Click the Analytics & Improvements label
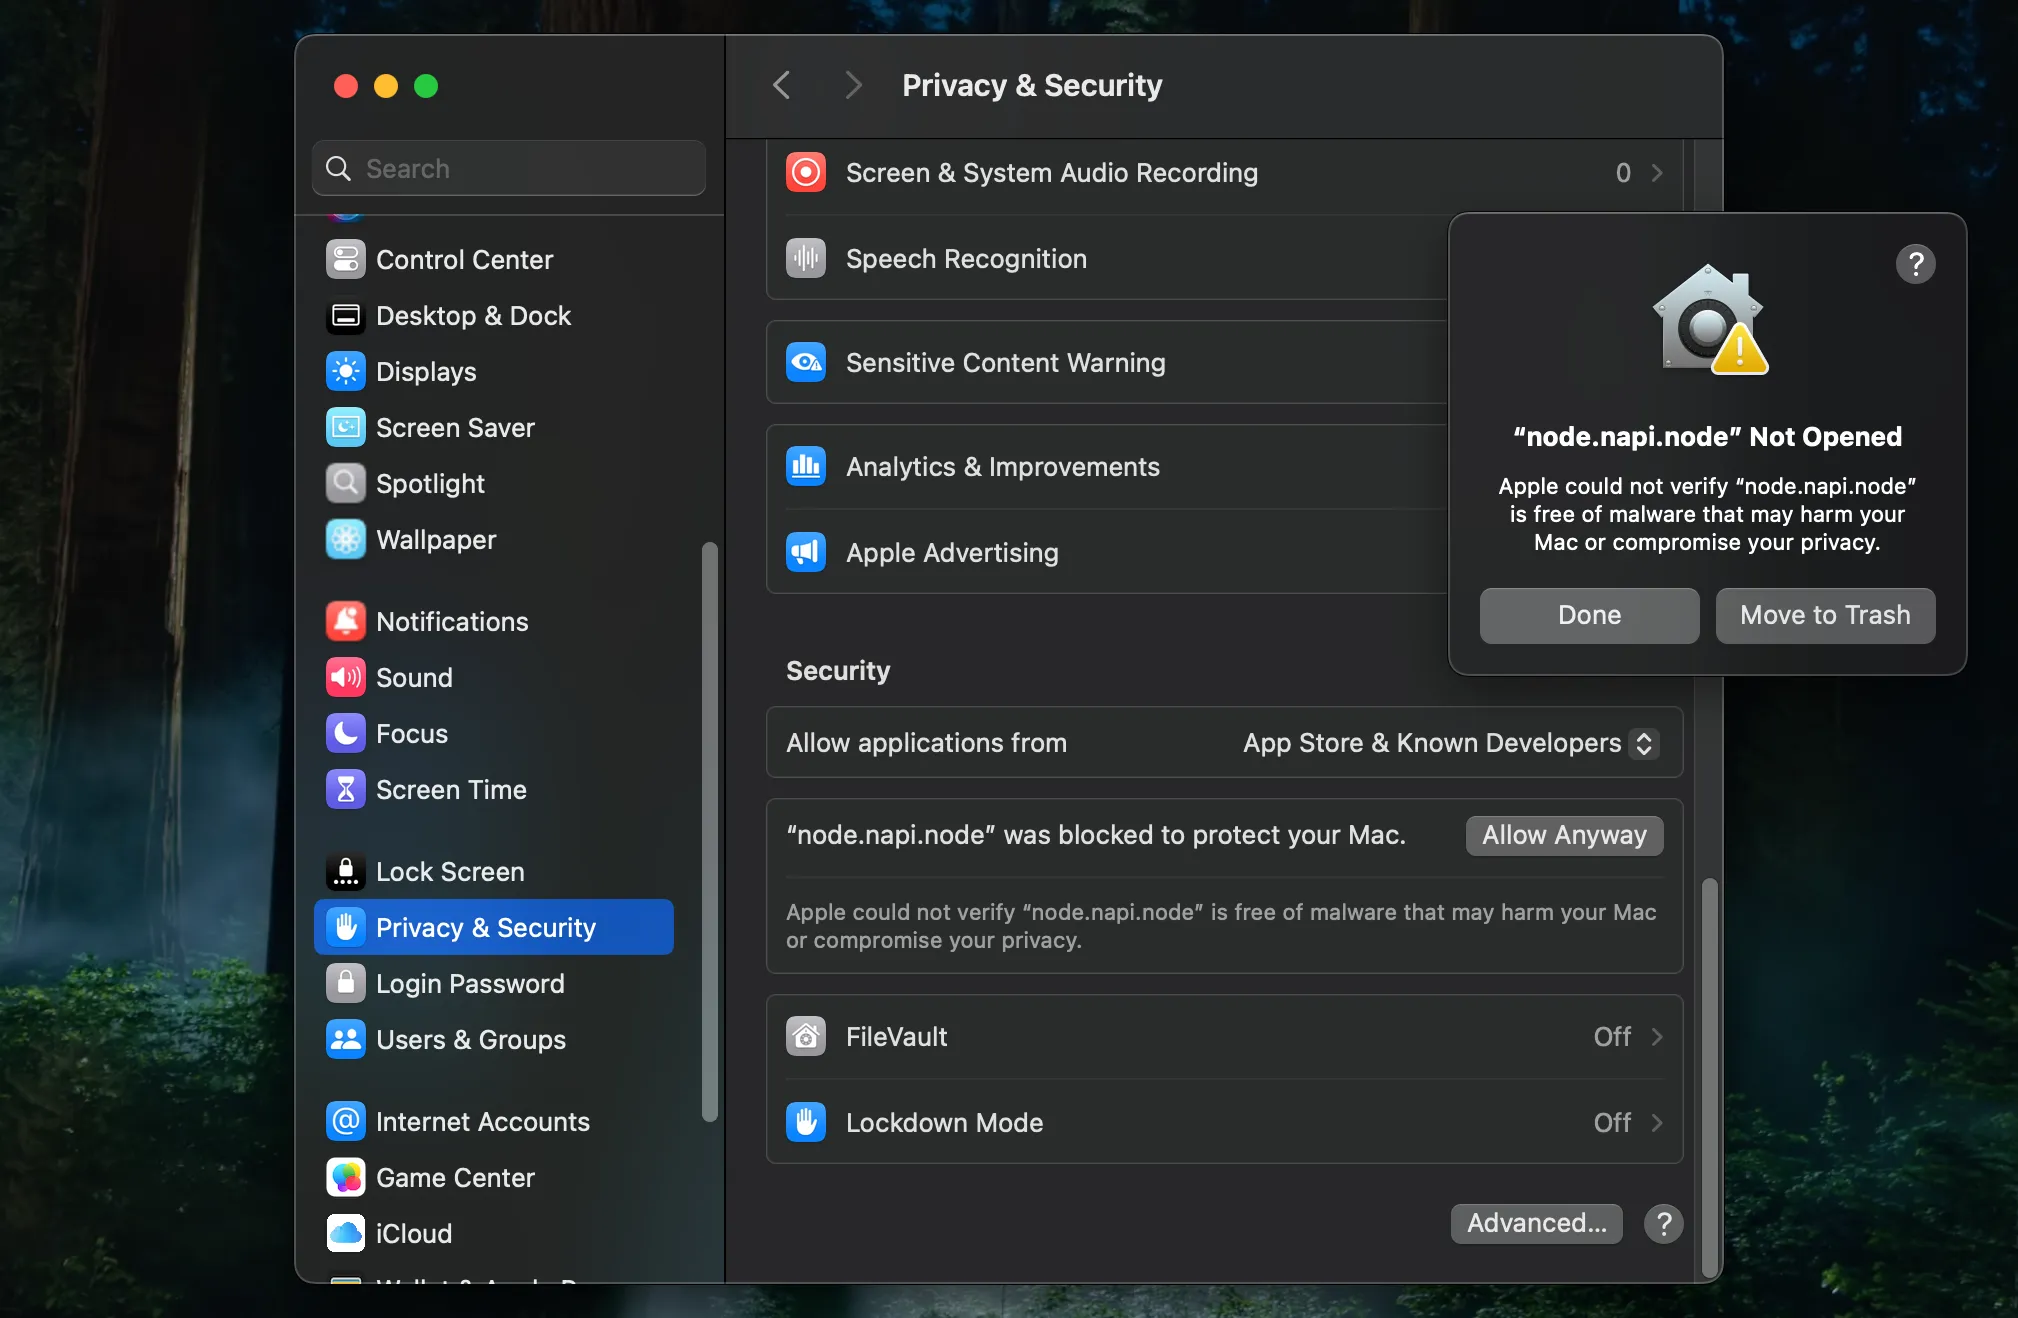This screenshot has width=2018, height=1318. coord(1002,467)
